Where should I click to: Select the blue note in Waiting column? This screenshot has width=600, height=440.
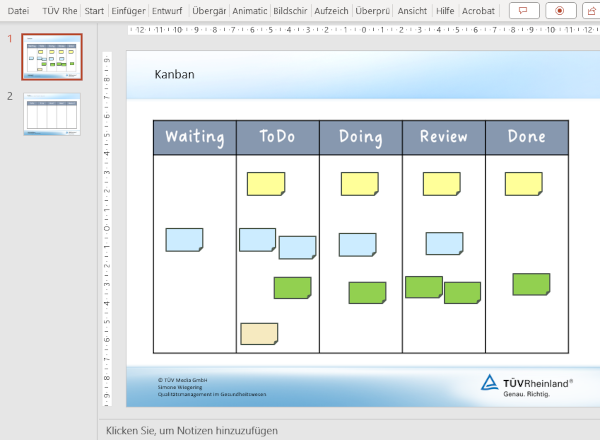[184, 239]
